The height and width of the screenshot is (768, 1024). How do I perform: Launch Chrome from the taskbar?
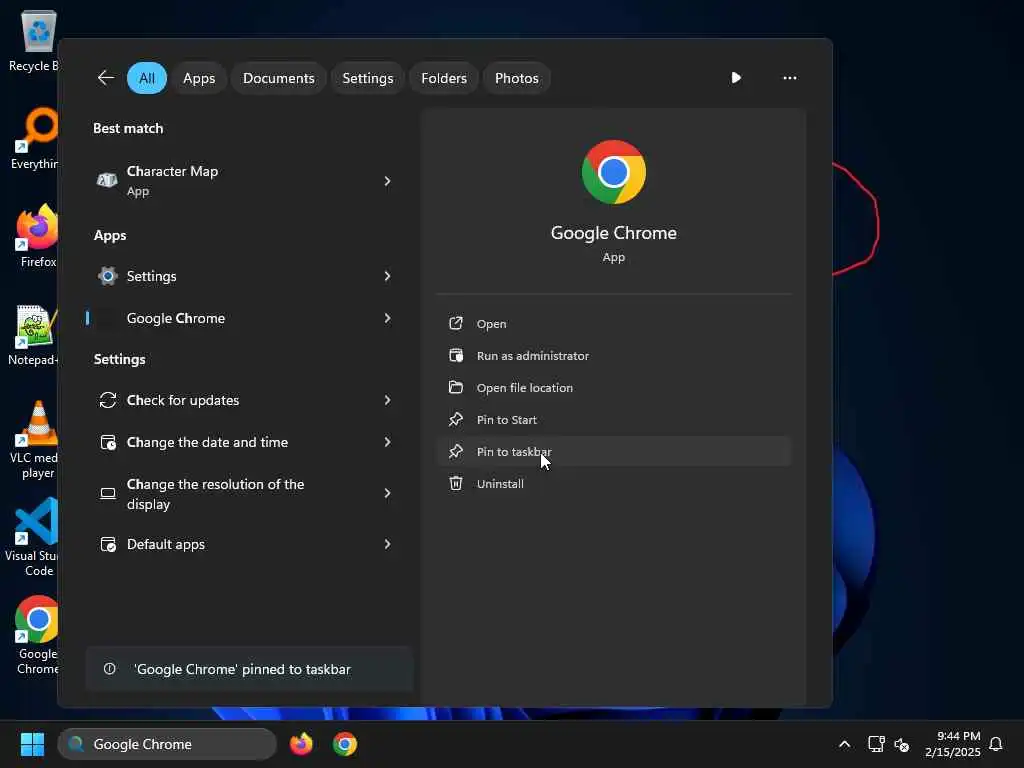click(345, 744)
